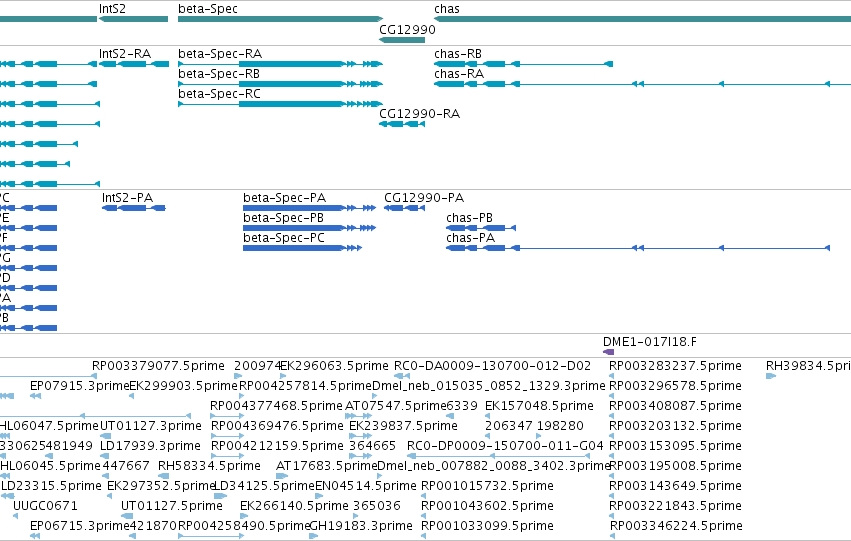Select the Dmel_neb_007882_0088_3402.3prime label
This screenshot has height=541, width=851.
coord(493,466)
